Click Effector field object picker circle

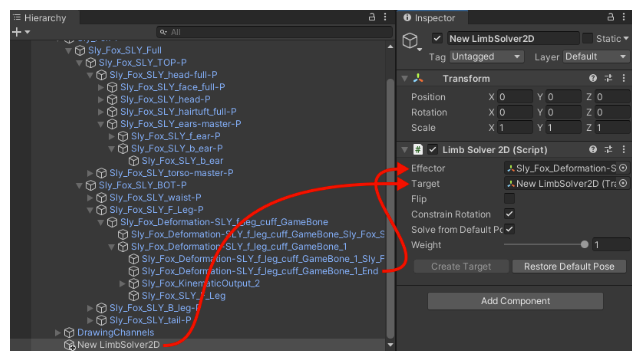coord(623,168)
